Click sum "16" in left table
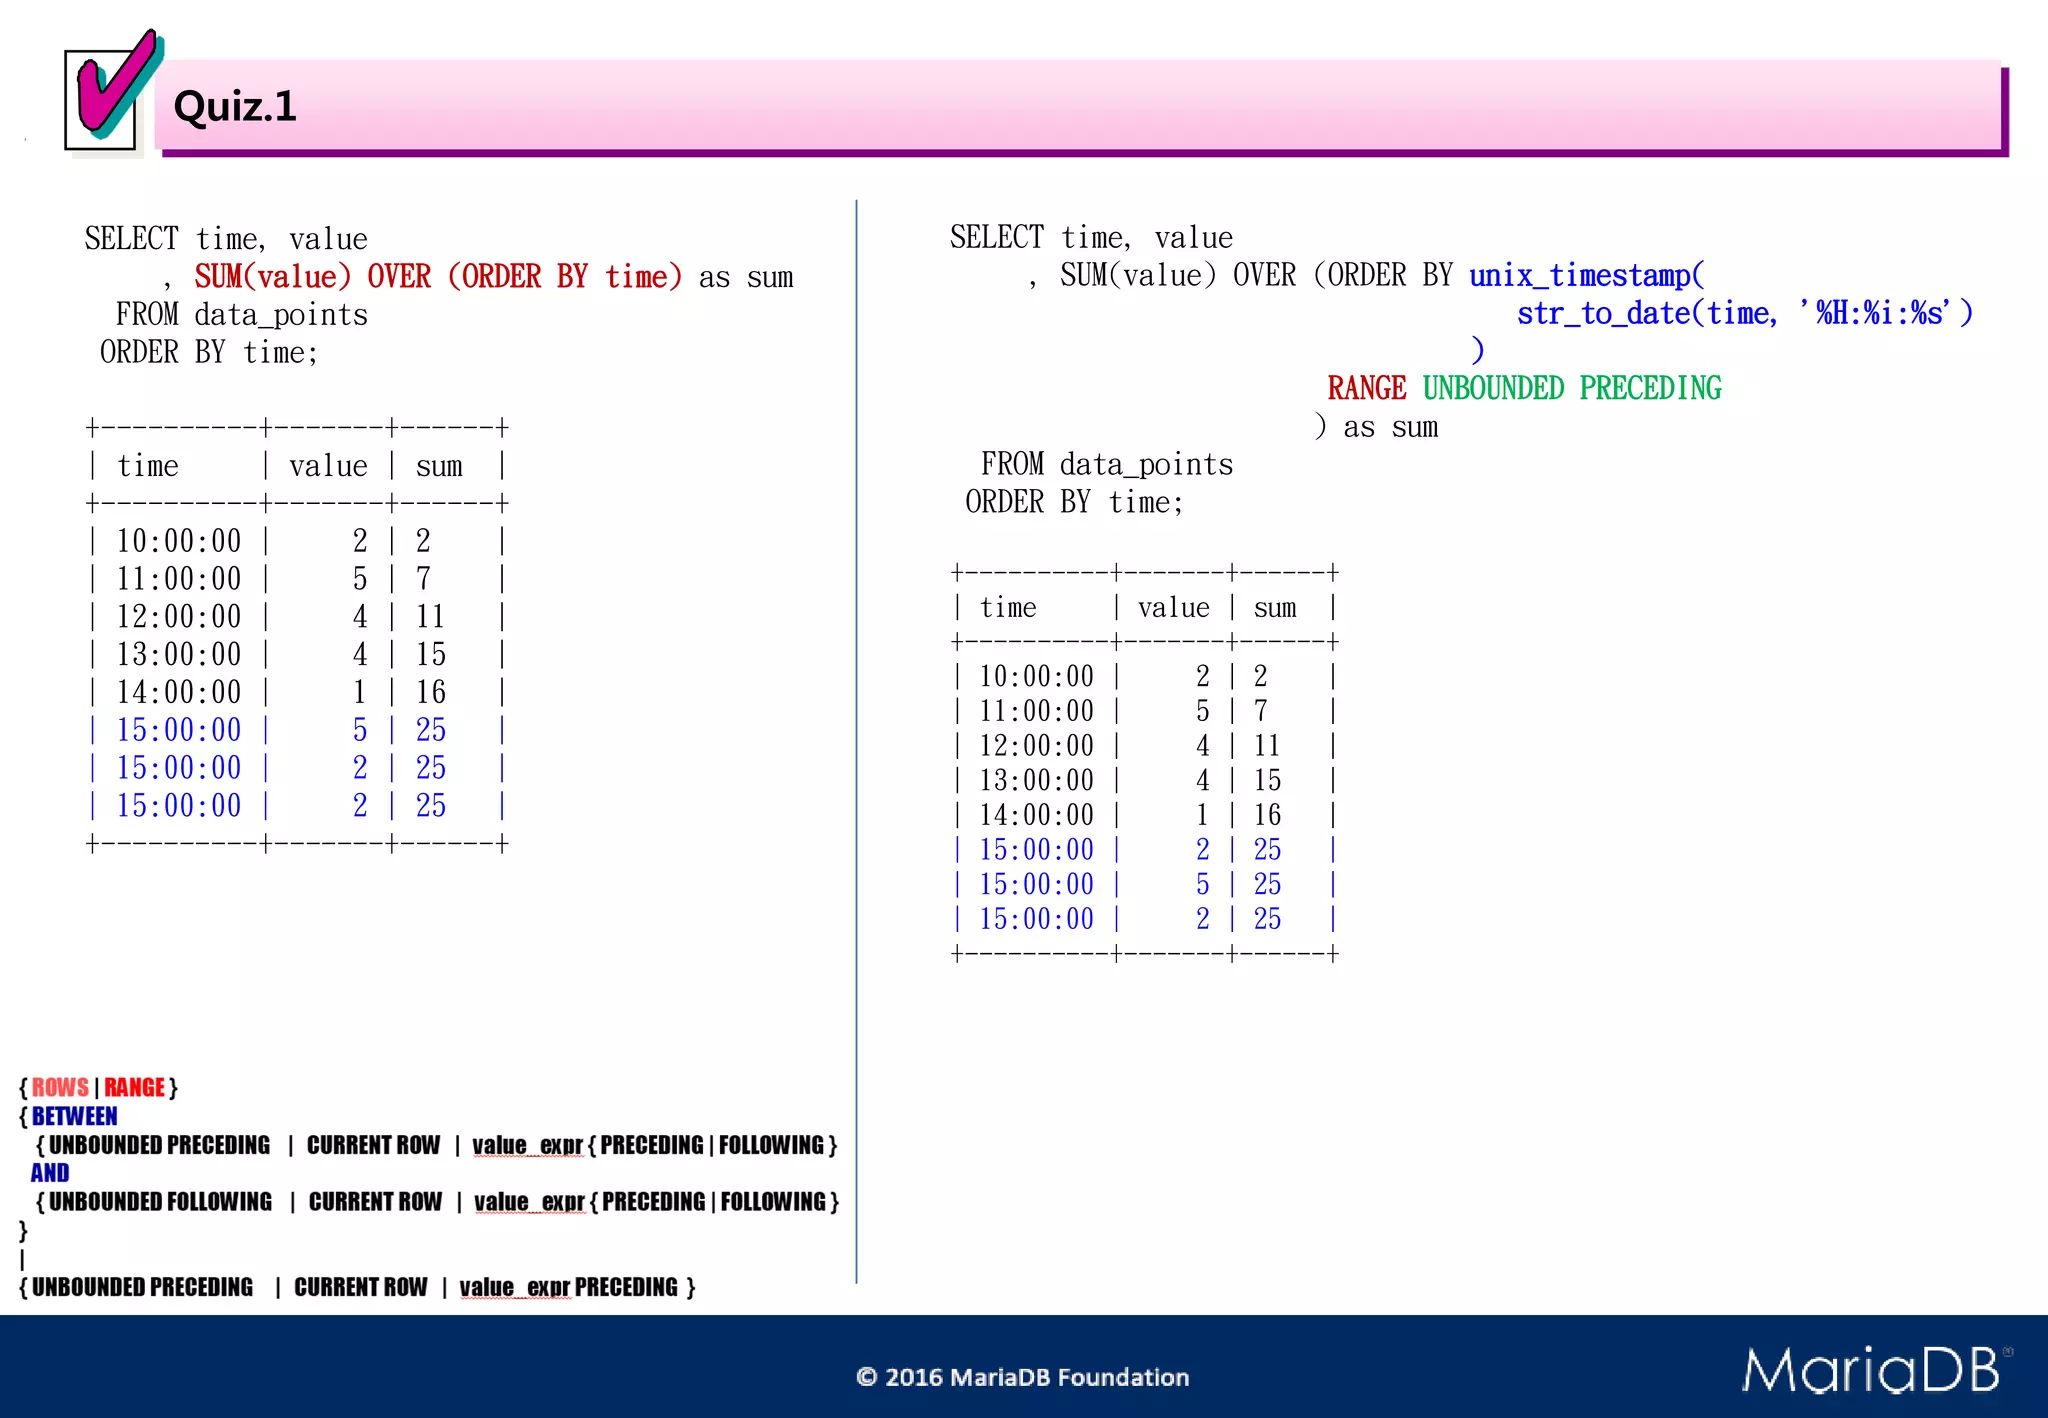 point(431,692)
